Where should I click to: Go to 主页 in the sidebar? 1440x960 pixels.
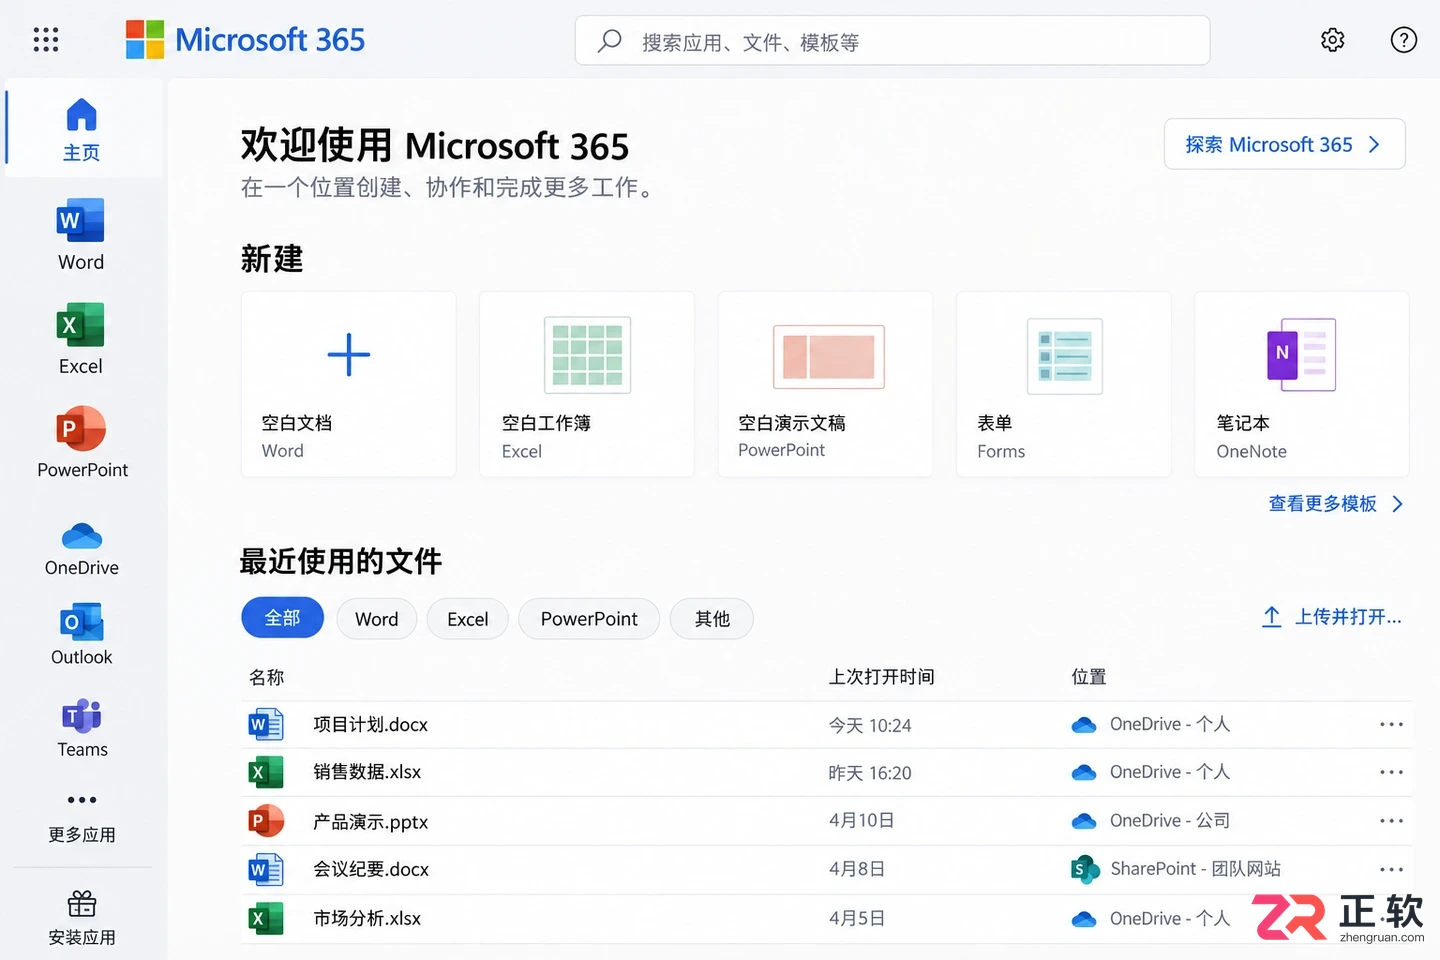point(82,130)
